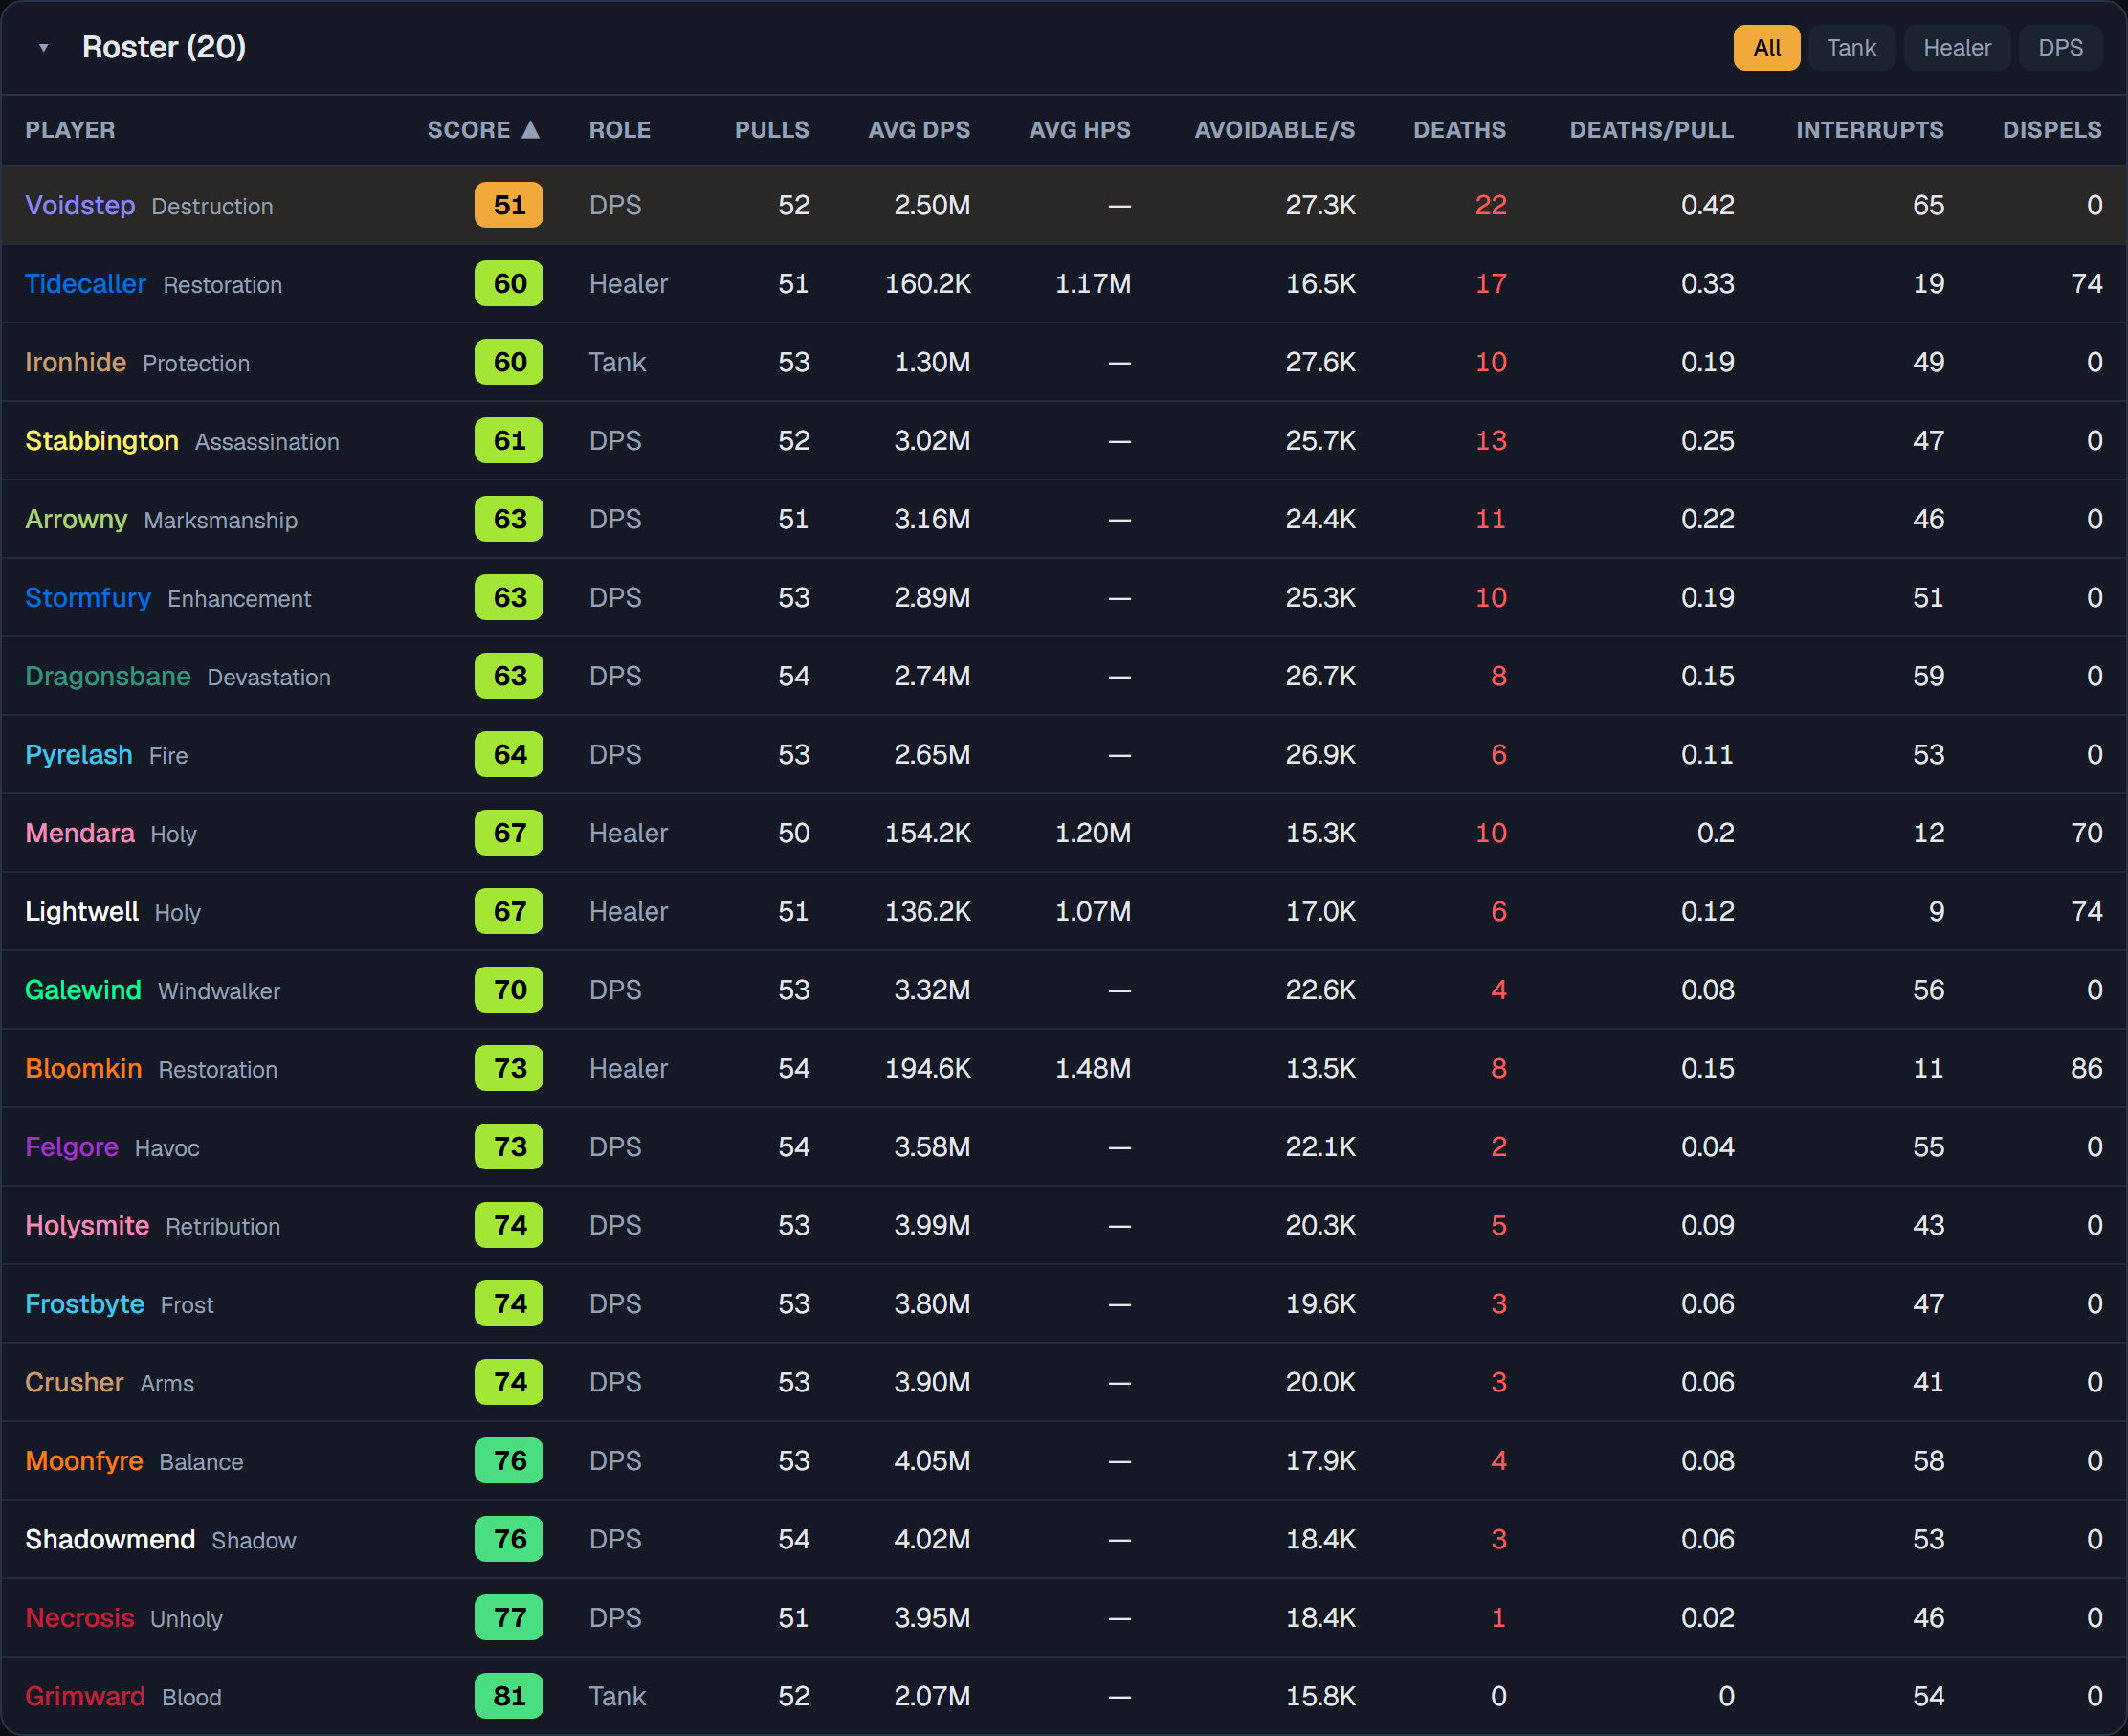Click Voidstep's orange score badge 51
Viewport: 2128px width, 1736px height.
509,205
